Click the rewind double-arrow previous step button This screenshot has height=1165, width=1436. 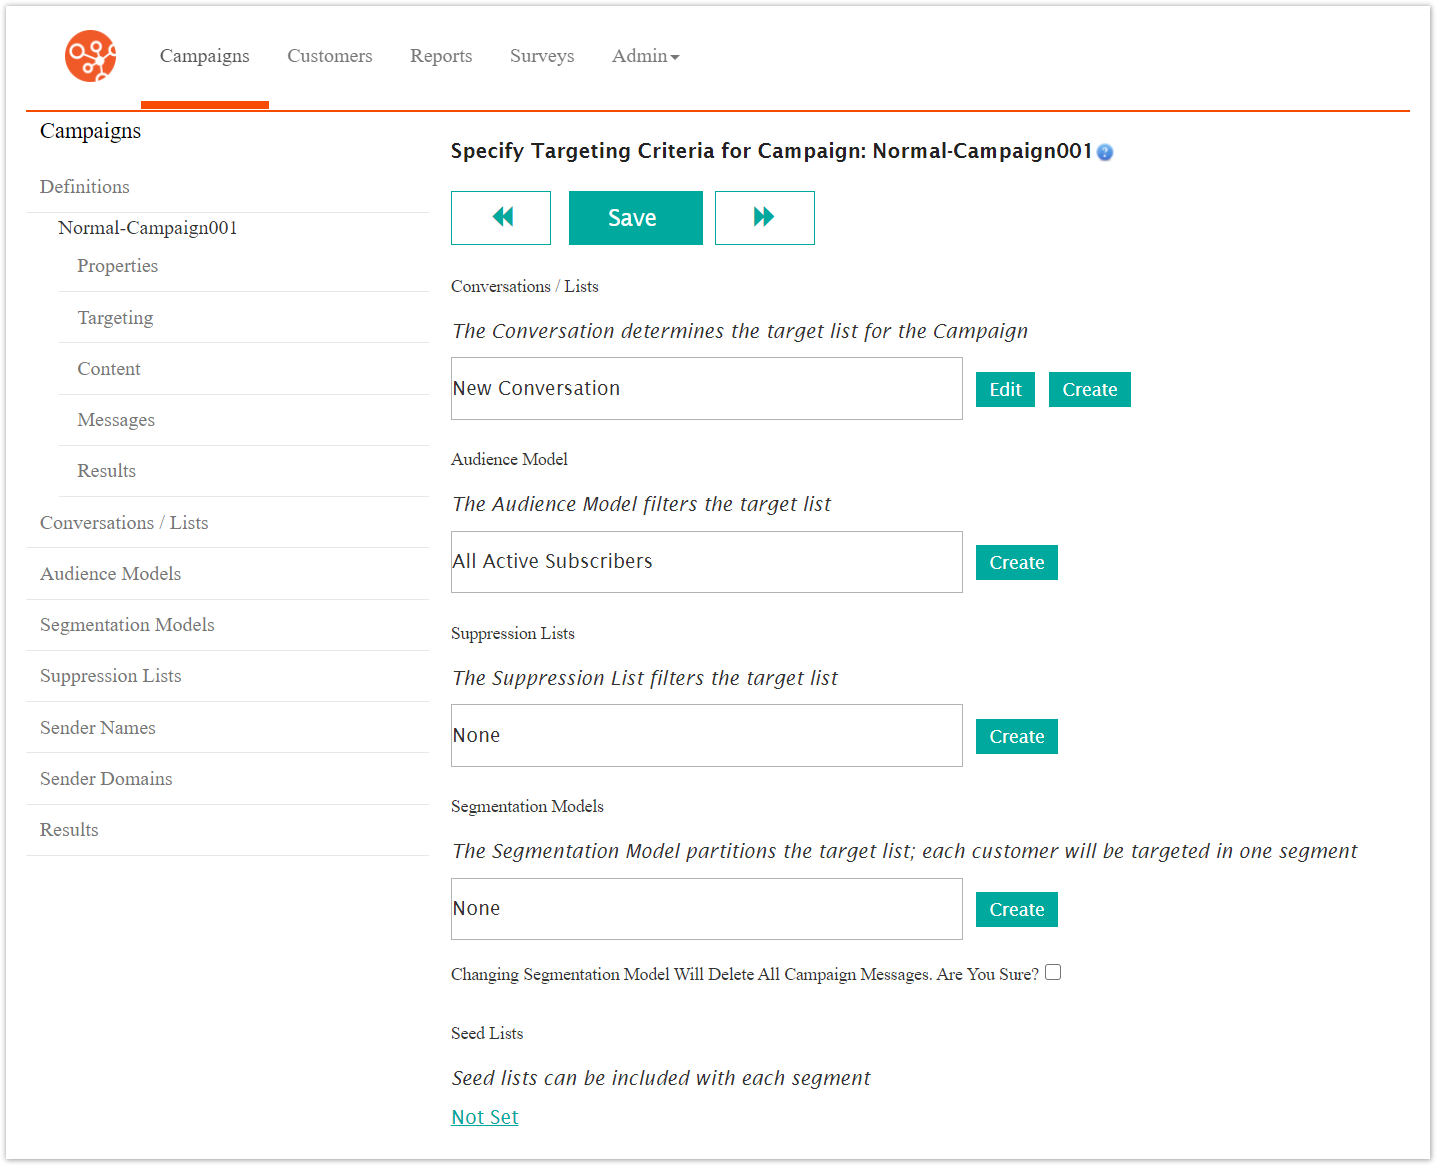click(x=501, y=218)
